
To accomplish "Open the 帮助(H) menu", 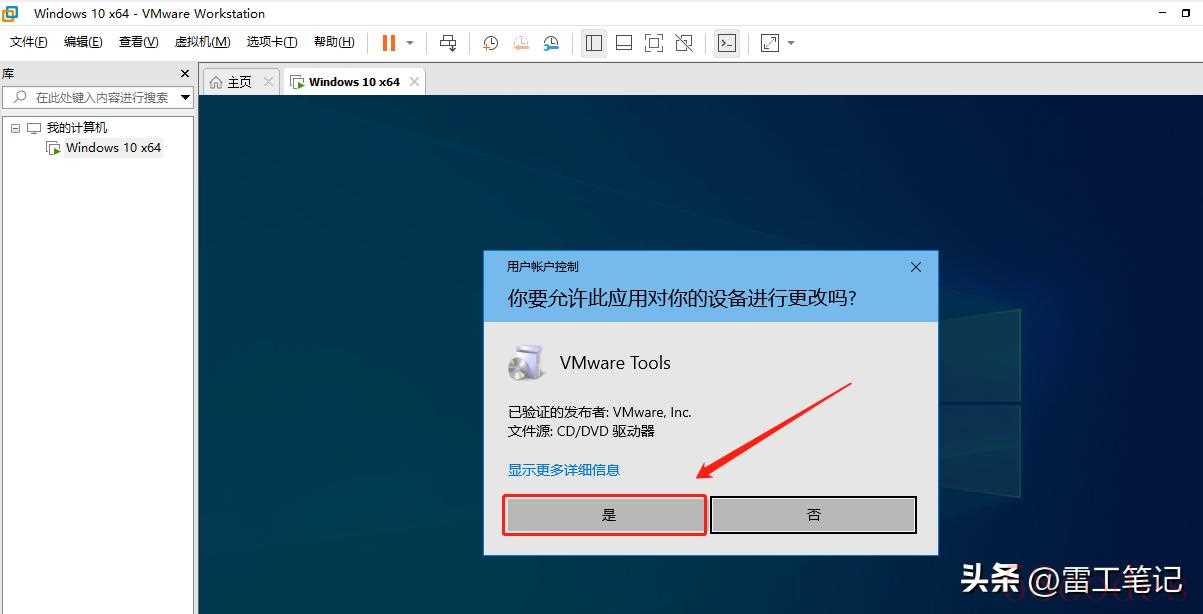I will [x=334, y=42].
